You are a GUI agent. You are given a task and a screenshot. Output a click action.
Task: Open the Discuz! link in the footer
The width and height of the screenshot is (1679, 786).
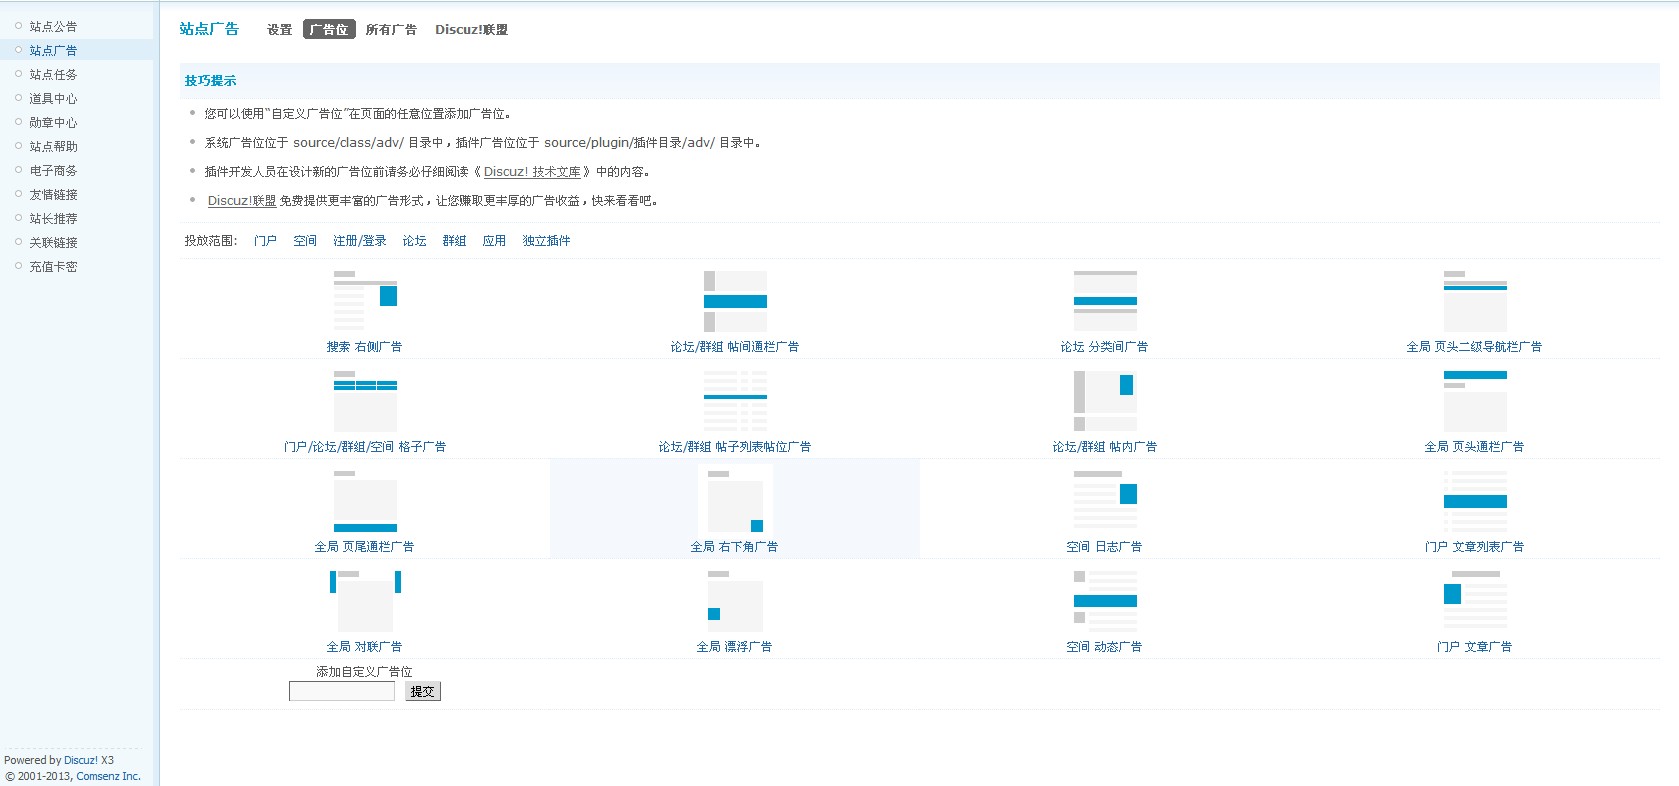pos(81,760)
